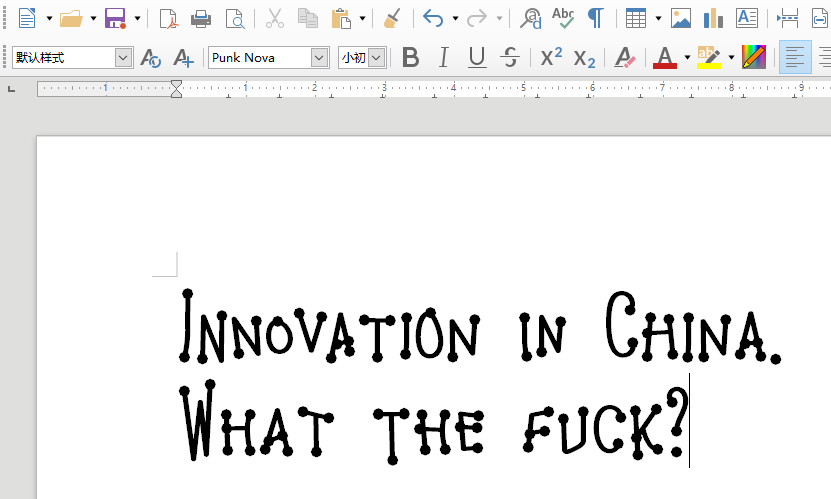
Task: Open Print Preview
Action: click(x=234, y=18)
